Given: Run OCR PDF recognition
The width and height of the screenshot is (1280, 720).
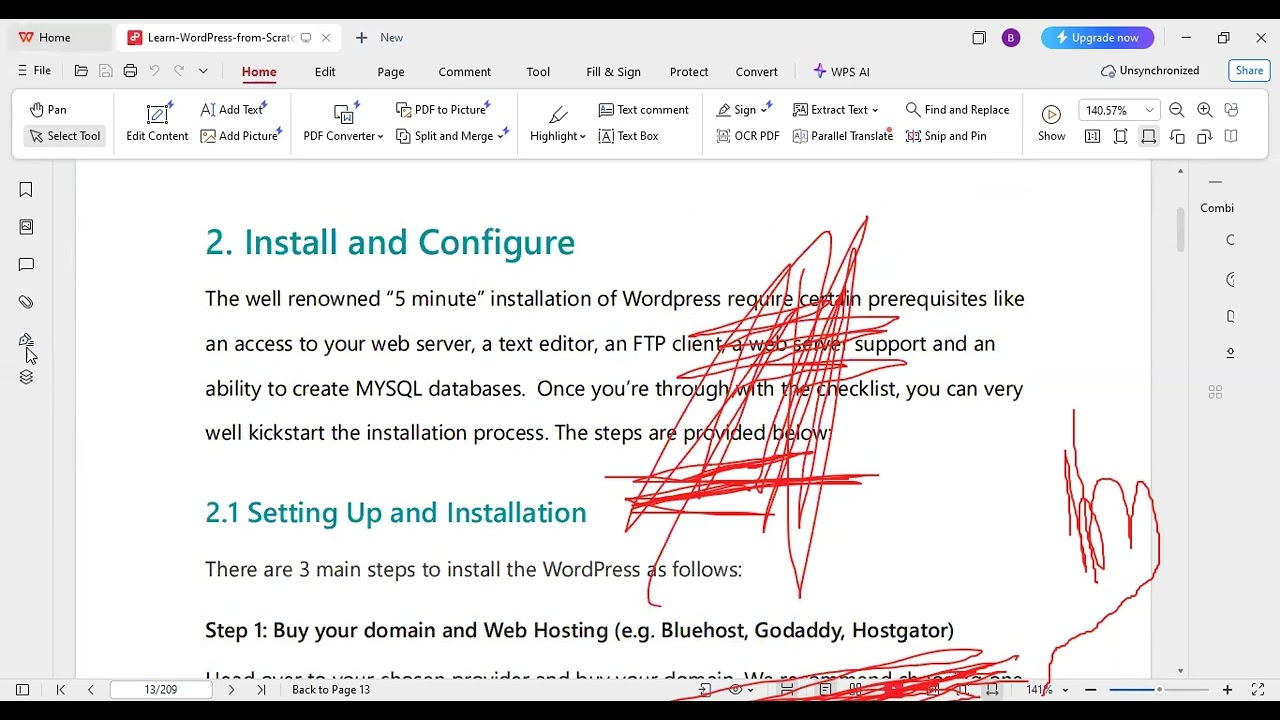Looking at the screenshot, I should tap(748, 136).
